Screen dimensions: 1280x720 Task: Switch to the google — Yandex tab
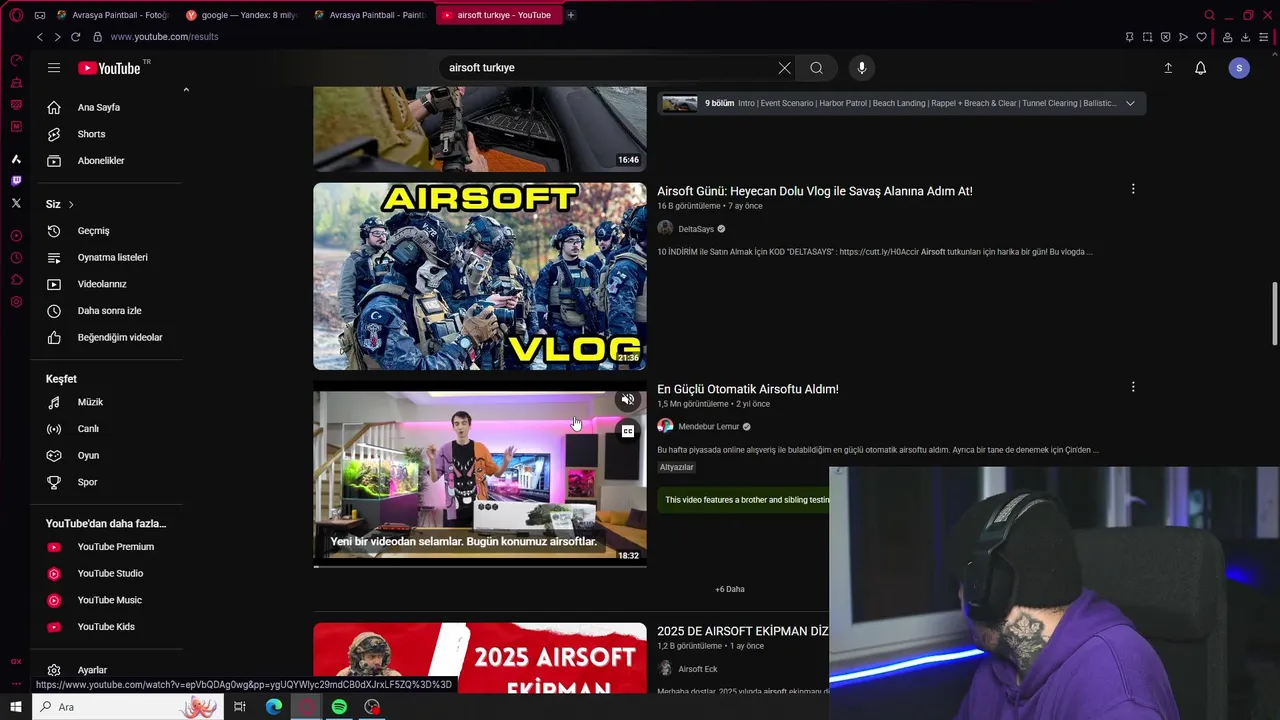pos(243,15)
